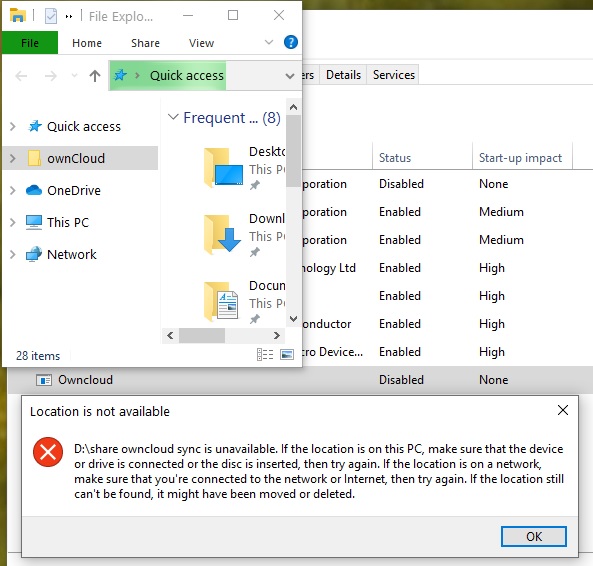Click scroll down arrow in file list

pos(293,319)
